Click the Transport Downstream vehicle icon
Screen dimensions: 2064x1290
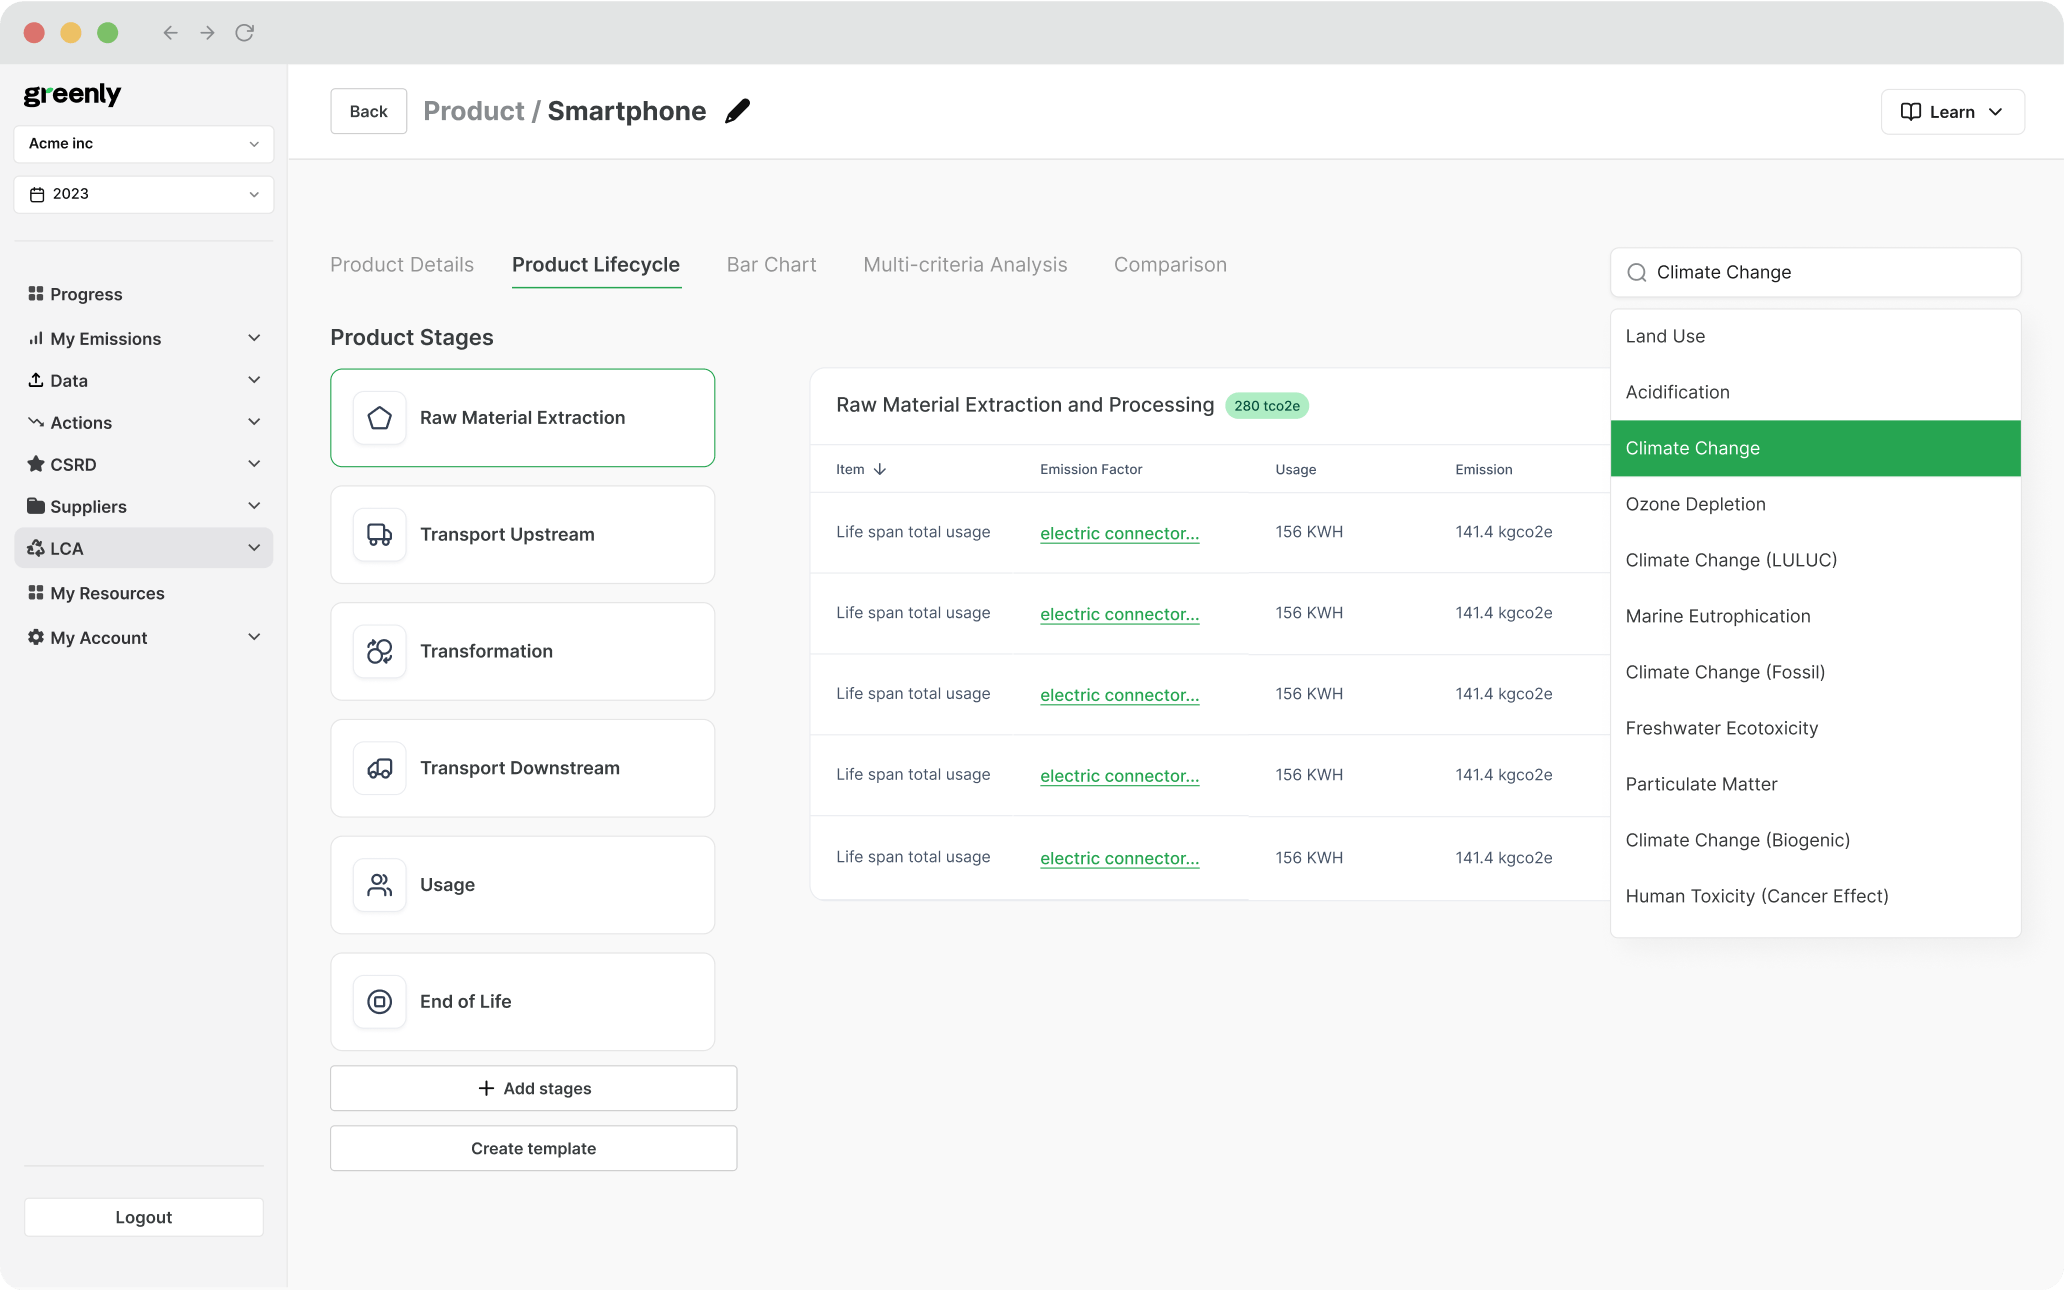(x=379, y=769)
